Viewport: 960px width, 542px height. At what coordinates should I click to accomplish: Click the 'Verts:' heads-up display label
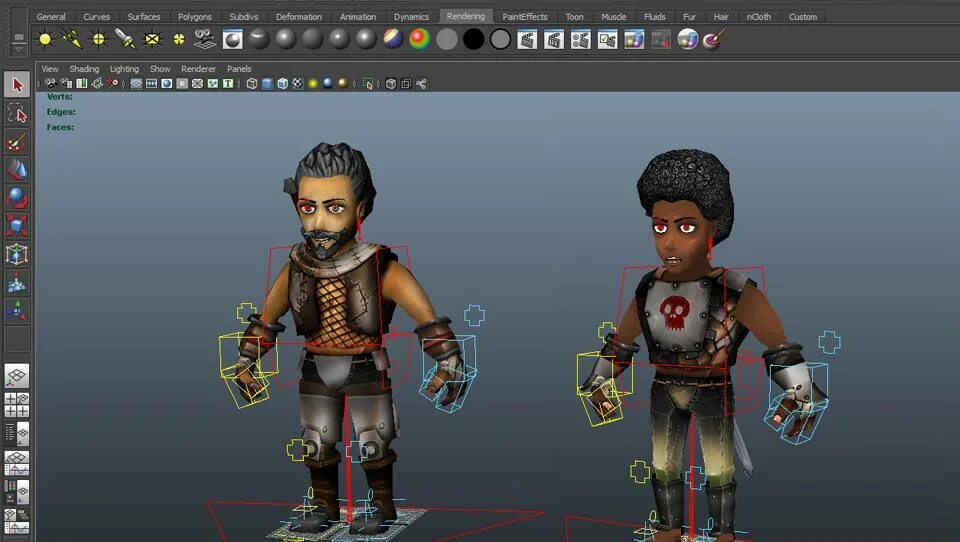click(59, 97)
